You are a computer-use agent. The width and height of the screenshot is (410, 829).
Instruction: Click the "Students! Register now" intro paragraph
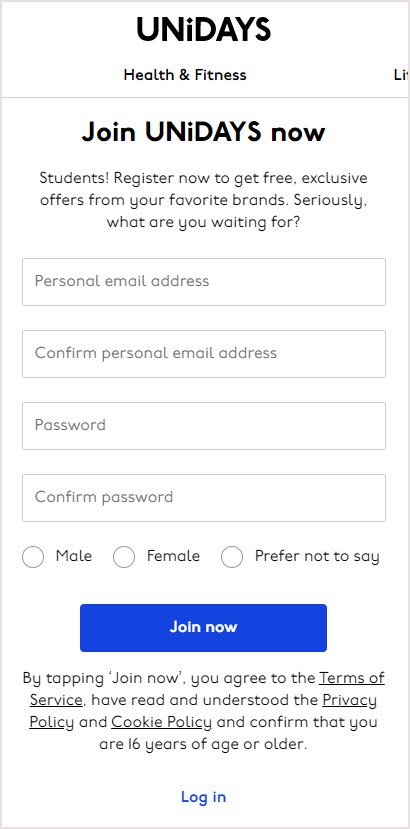(203, 200)
